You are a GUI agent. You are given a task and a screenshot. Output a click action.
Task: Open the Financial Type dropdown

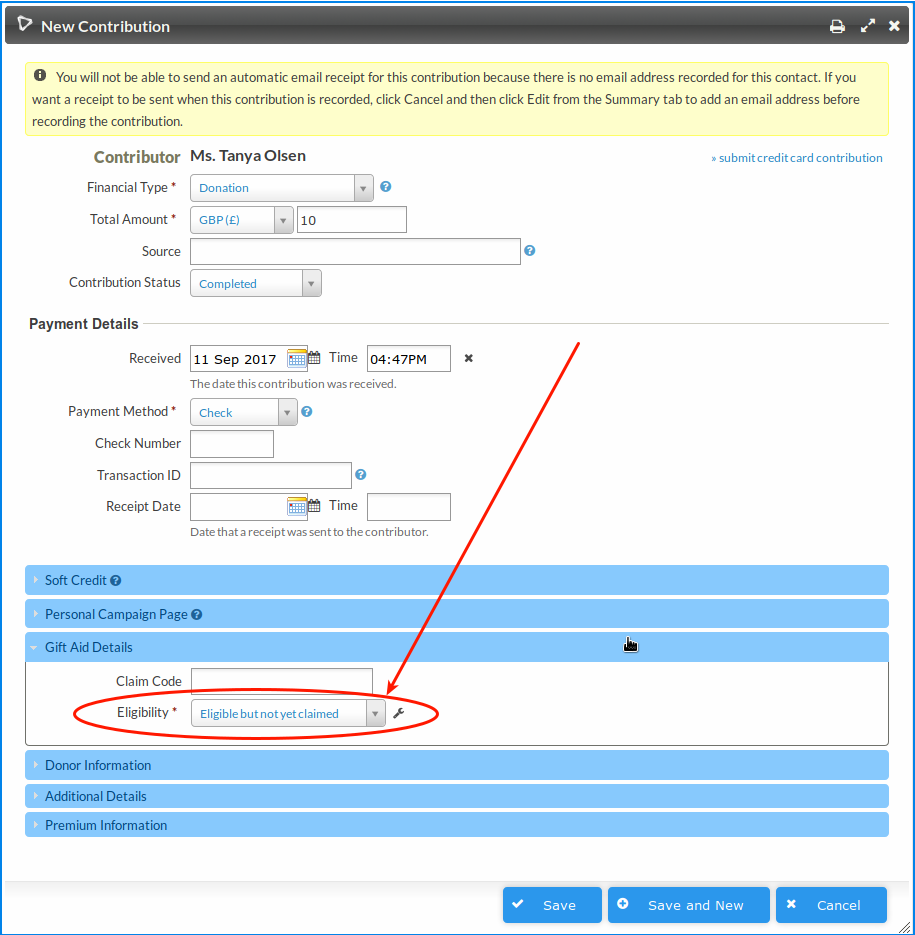(x=281, y=188)
